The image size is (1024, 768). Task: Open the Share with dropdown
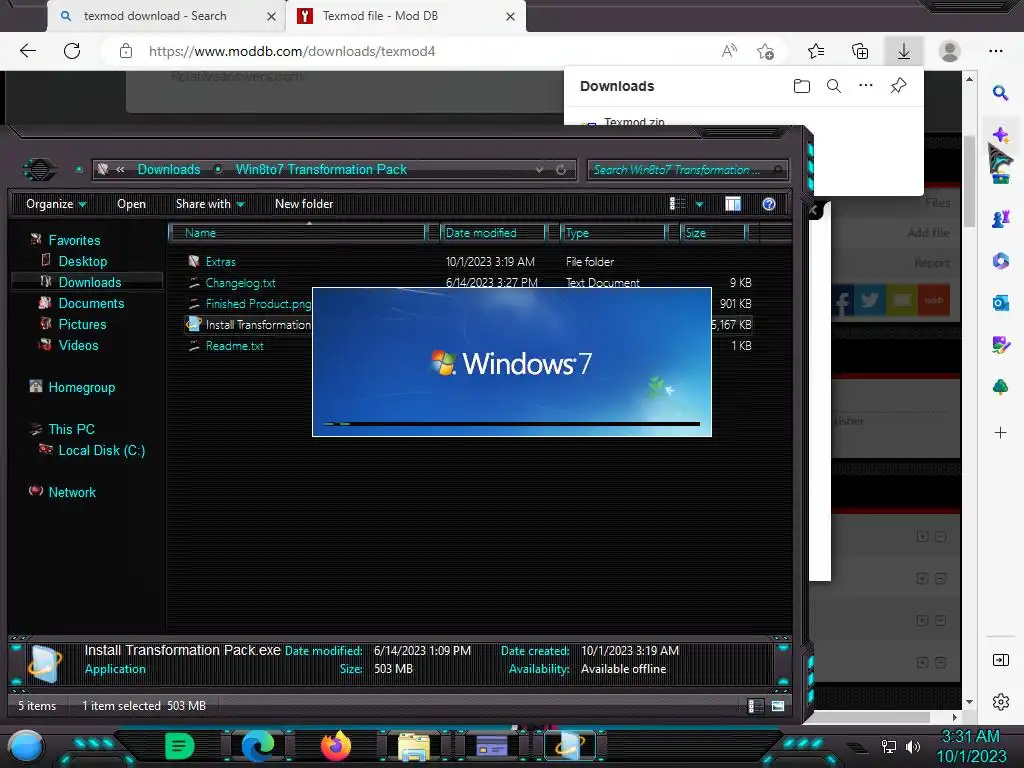[x=210, y=204]
